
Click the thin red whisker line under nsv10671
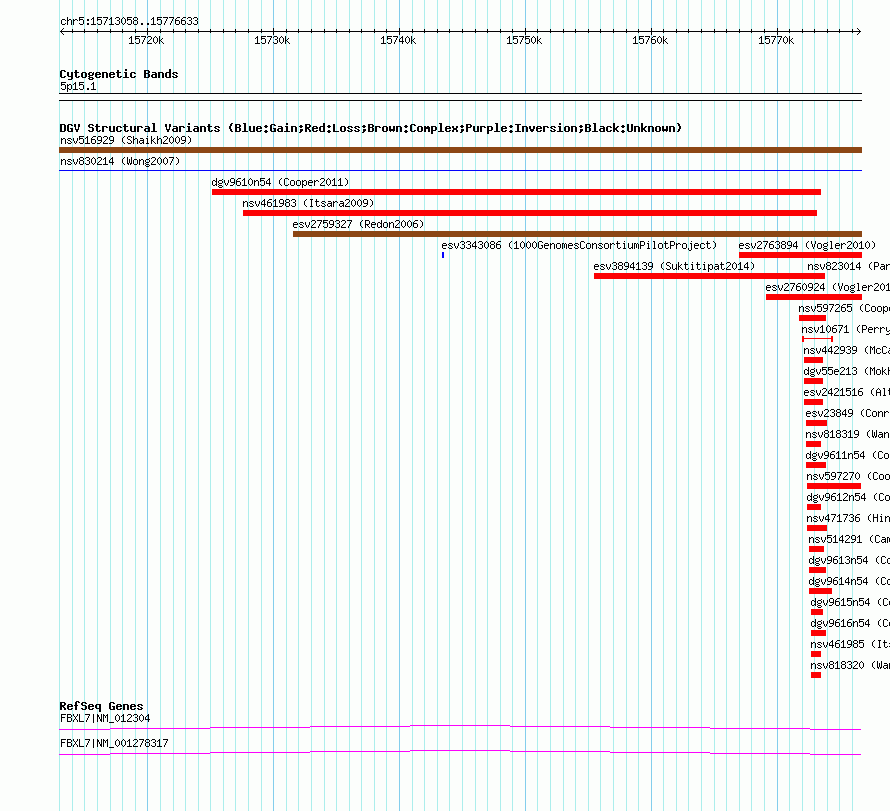click(x=817, y=339)
